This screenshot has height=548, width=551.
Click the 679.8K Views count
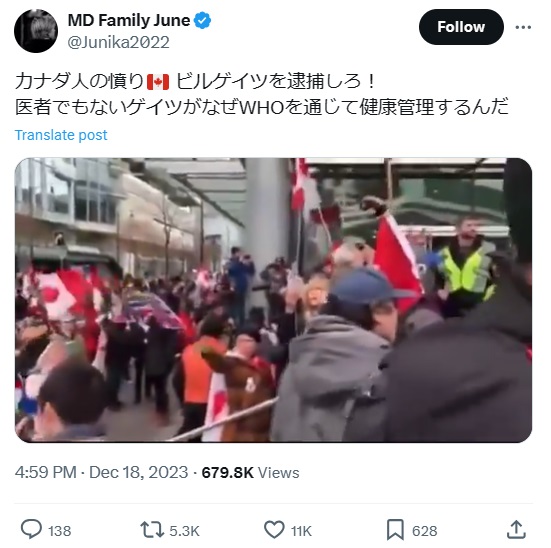click(250, 472)
